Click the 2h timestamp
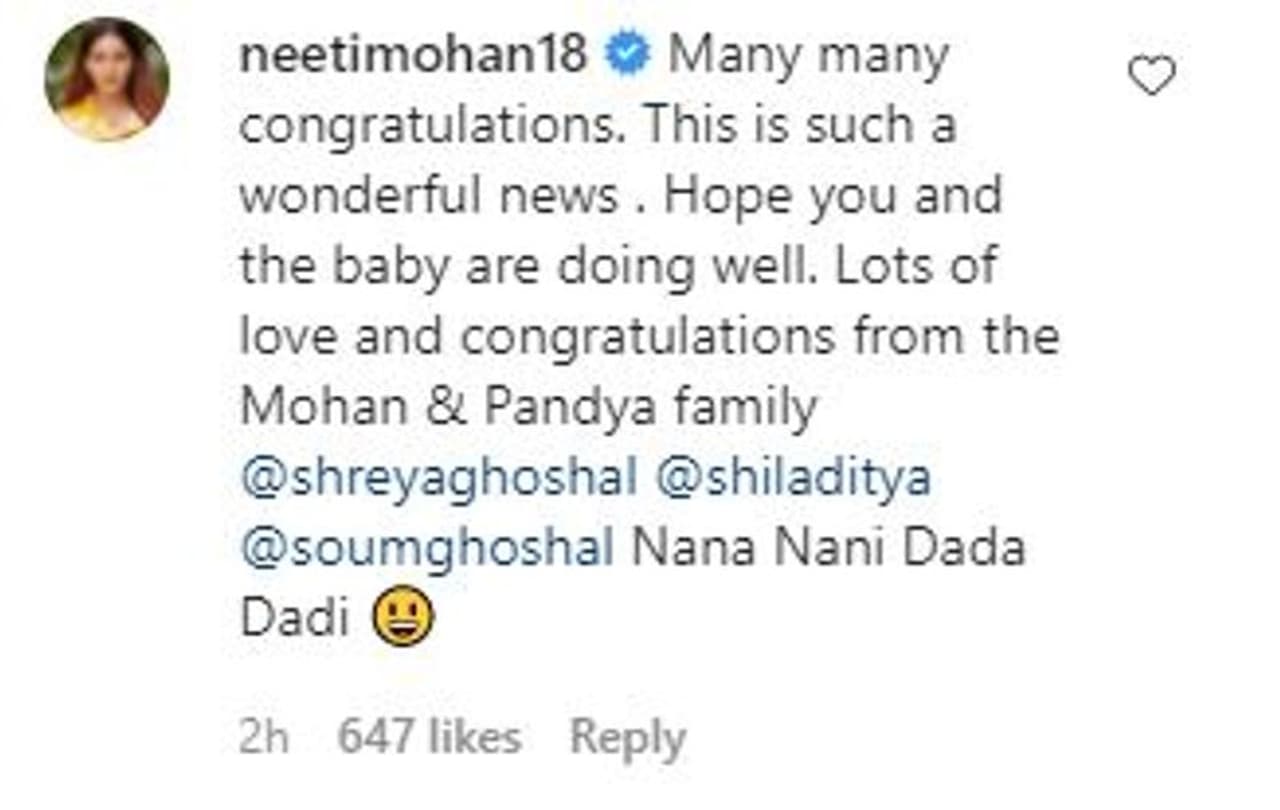Viewport: 1280px width, 810px height. pos(264,739)
